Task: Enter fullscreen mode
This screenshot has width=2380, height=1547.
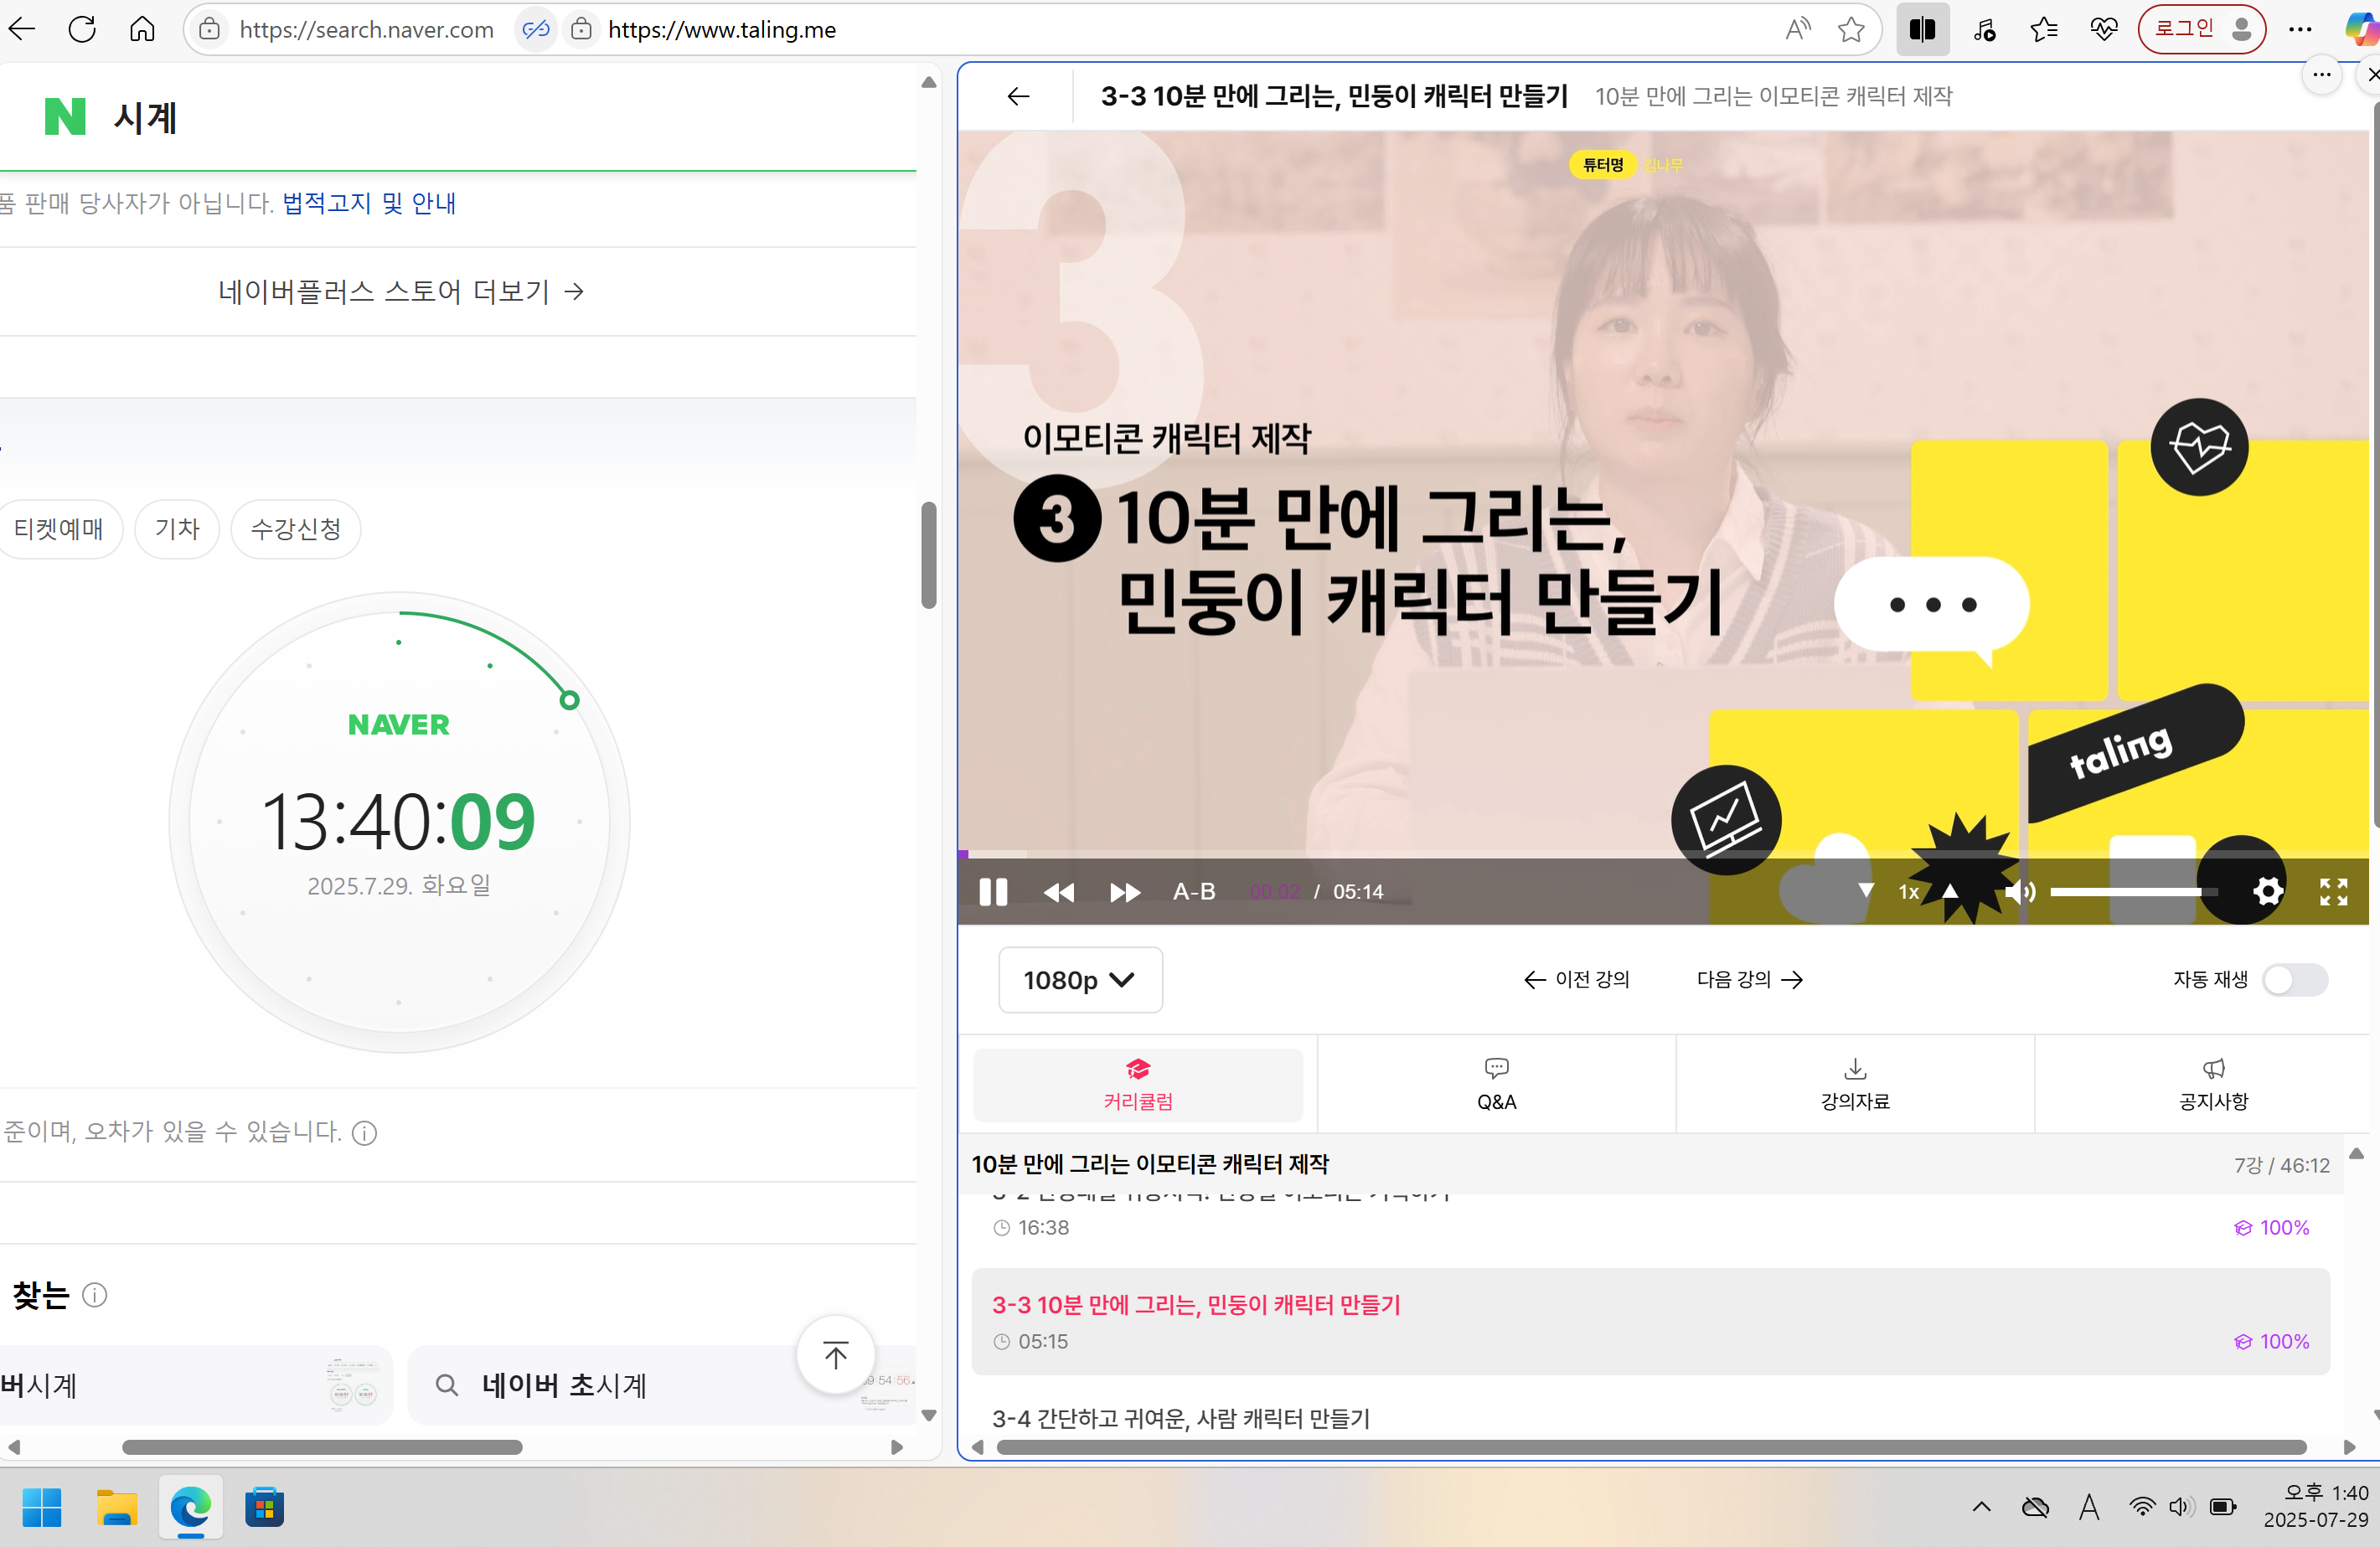Action: [x=2334, y=892]
